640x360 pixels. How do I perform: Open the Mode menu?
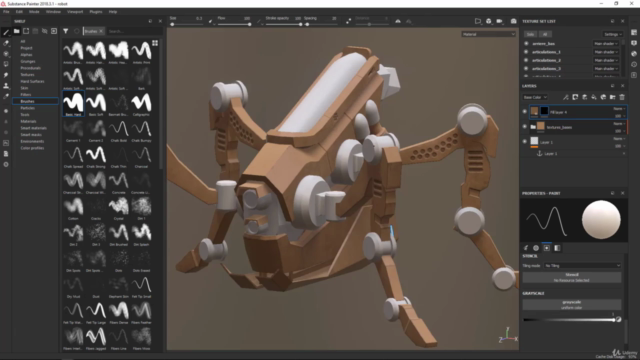(x=34, y=12)
